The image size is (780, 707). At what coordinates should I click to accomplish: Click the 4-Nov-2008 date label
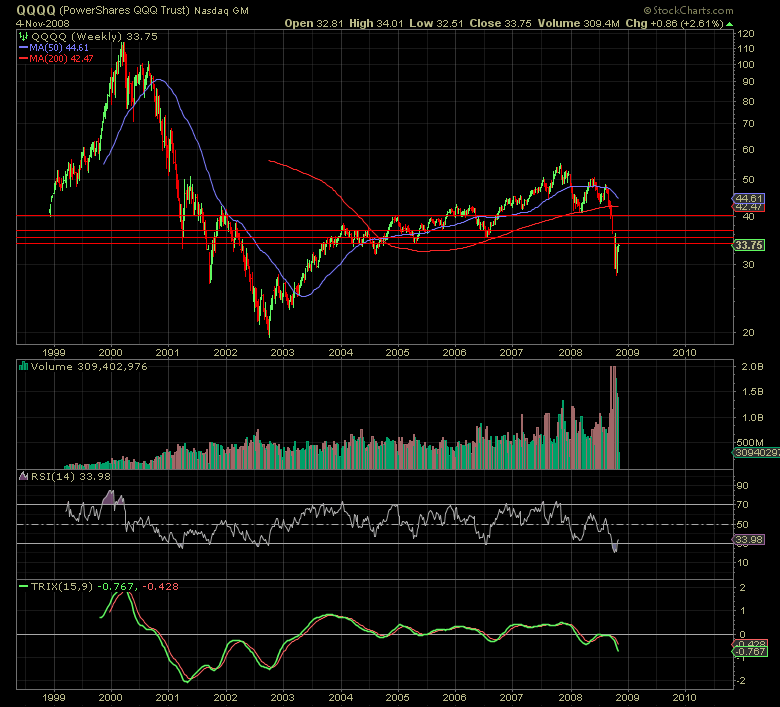click(43, 23)
